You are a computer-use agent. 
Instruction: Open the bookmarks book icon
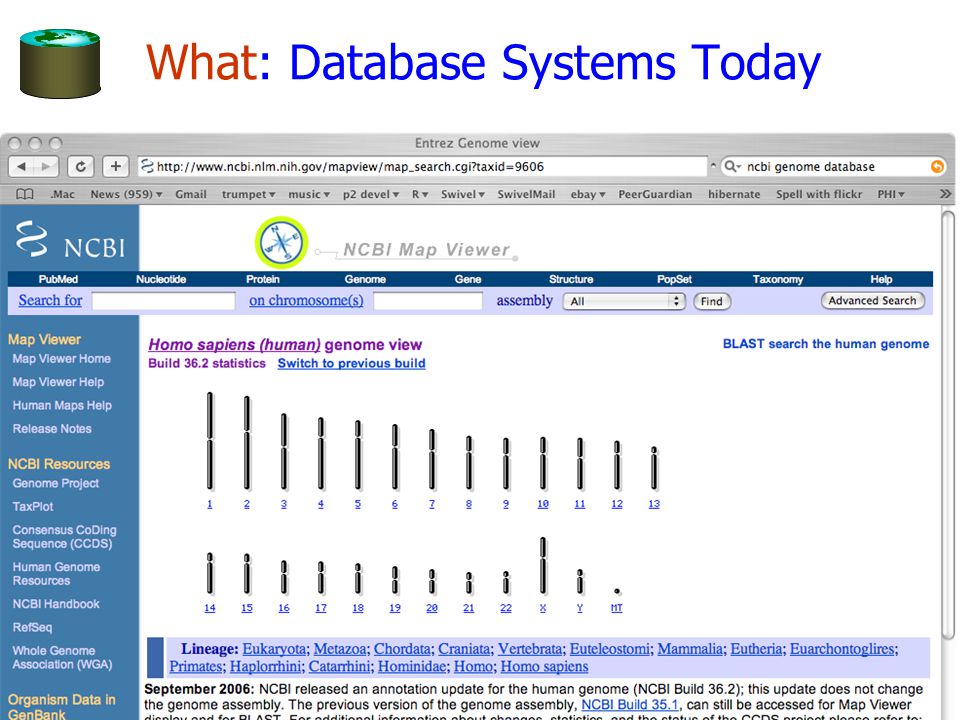pos(24,194)
